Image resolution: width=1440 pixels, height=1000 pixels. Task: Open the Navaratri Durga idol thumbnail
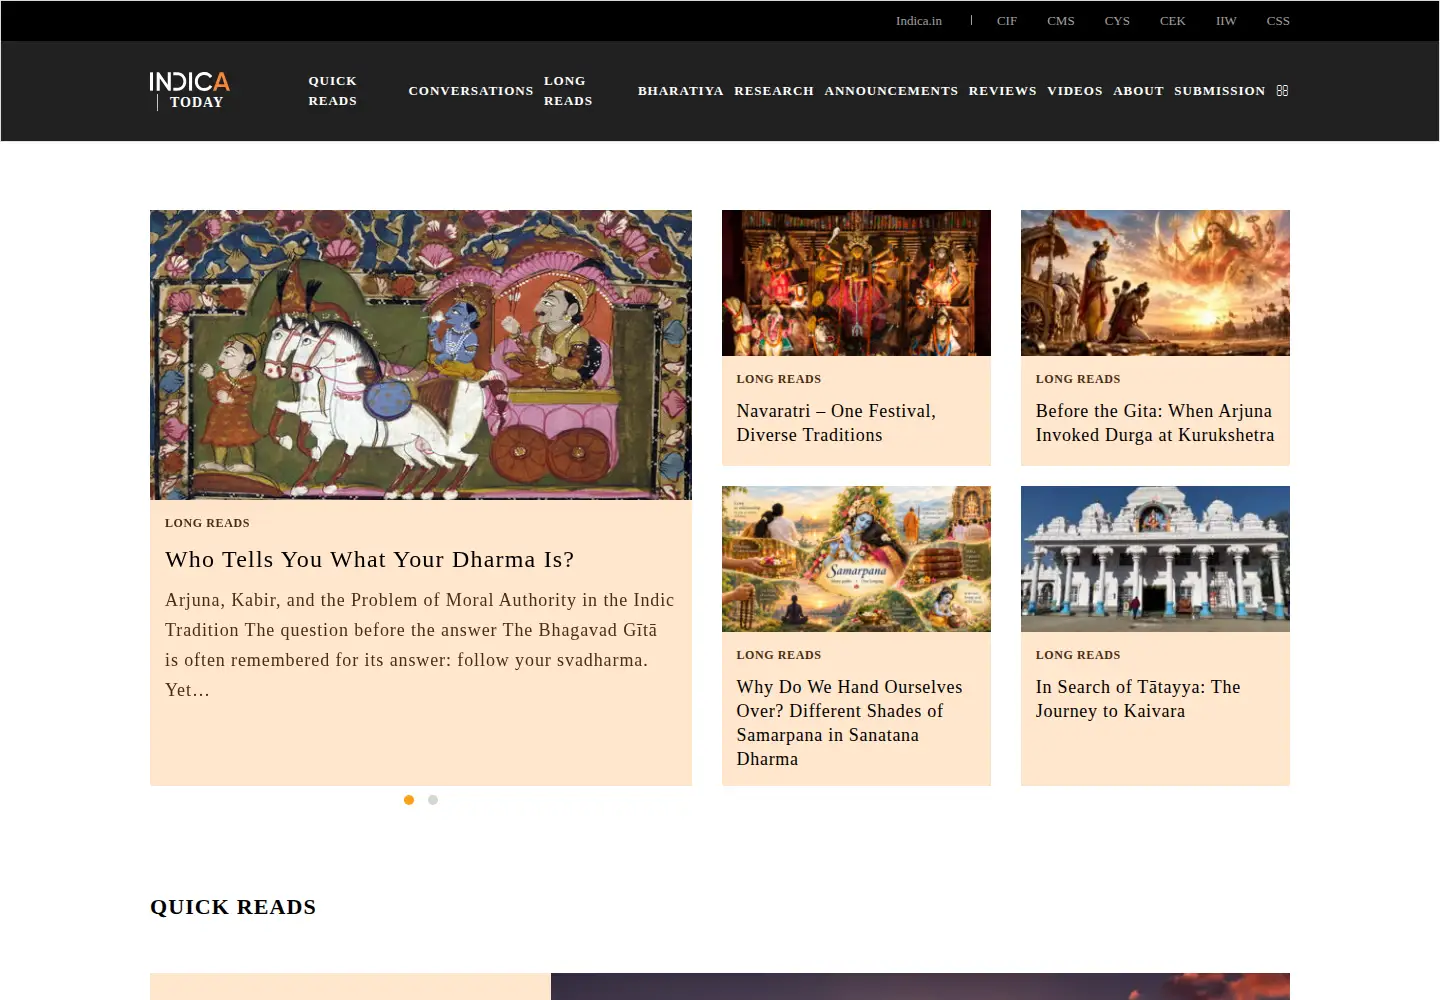(856, 283)
